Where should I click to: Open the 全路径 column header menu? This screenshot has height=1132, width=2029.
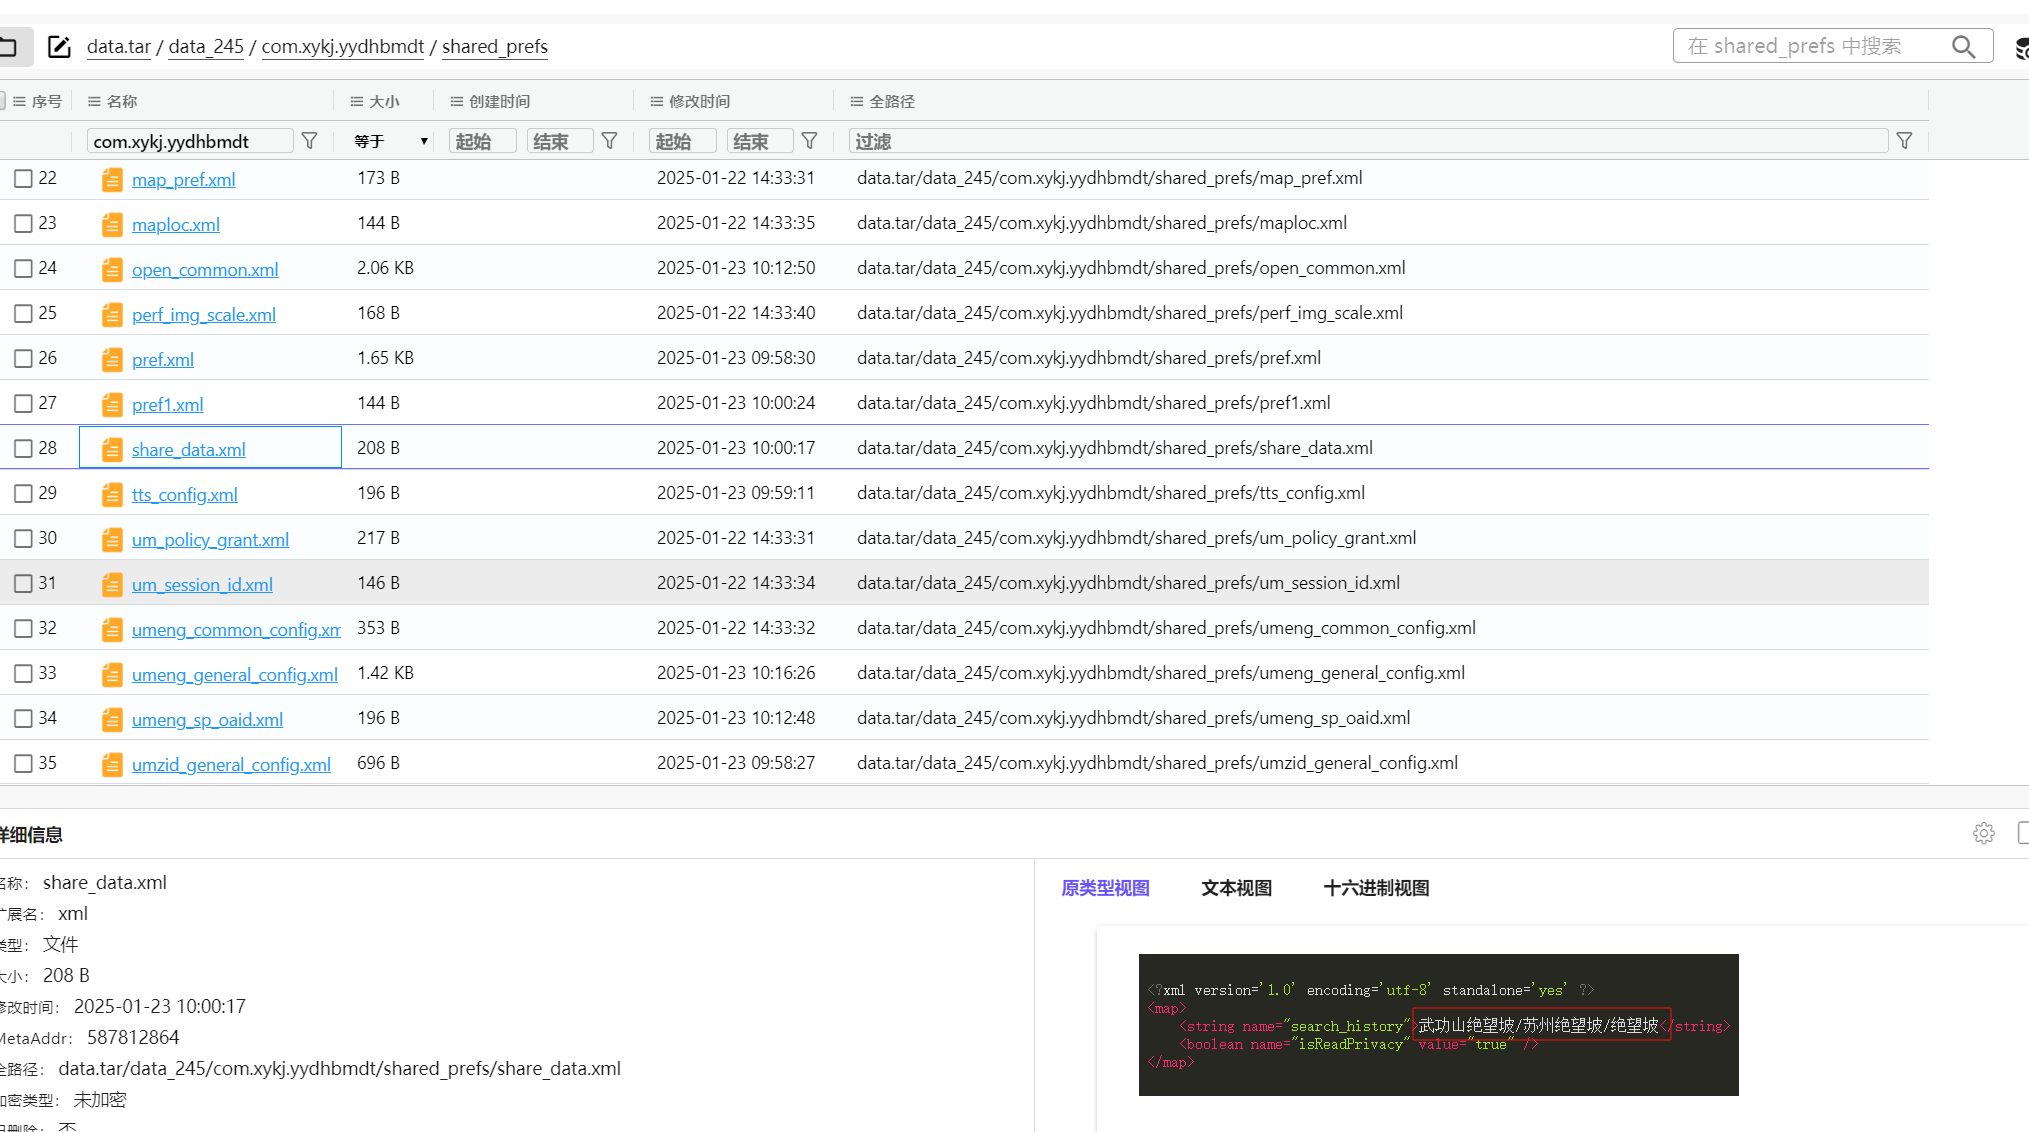(x=857, y=101)
